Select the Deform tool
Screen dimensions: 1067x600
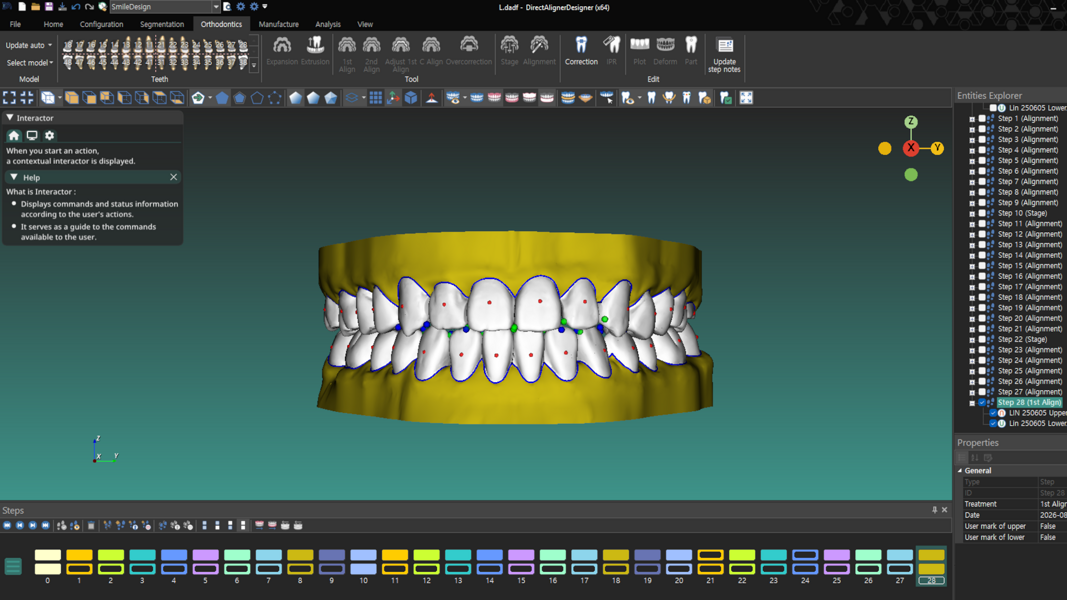[666, 51]
